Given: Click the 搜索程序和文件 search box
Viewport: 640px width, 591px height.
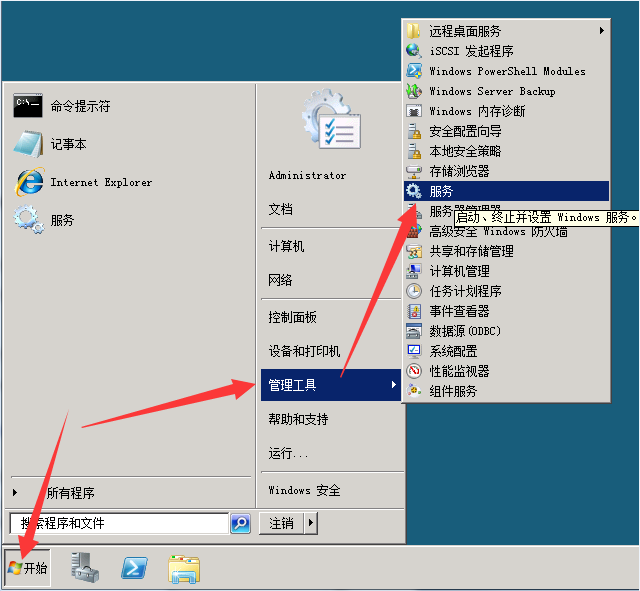Looking at the screenshot, I should (x=118, y=523).
